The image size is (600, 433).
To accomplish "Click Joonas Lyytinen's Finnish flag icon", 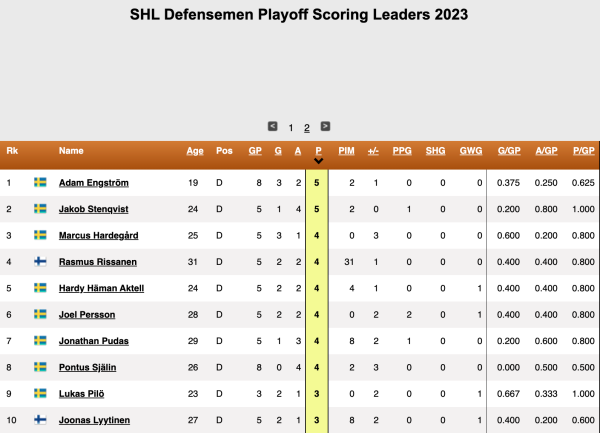I will point(40,420).
